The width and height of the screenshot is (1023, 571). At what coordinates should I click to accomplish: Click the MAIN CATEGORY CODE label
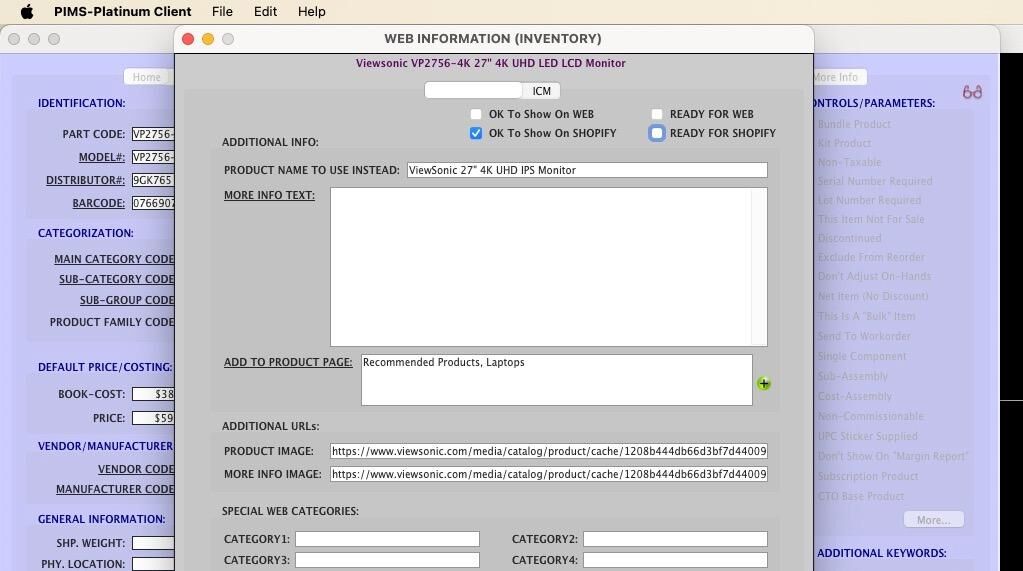[x=114, y=259]
